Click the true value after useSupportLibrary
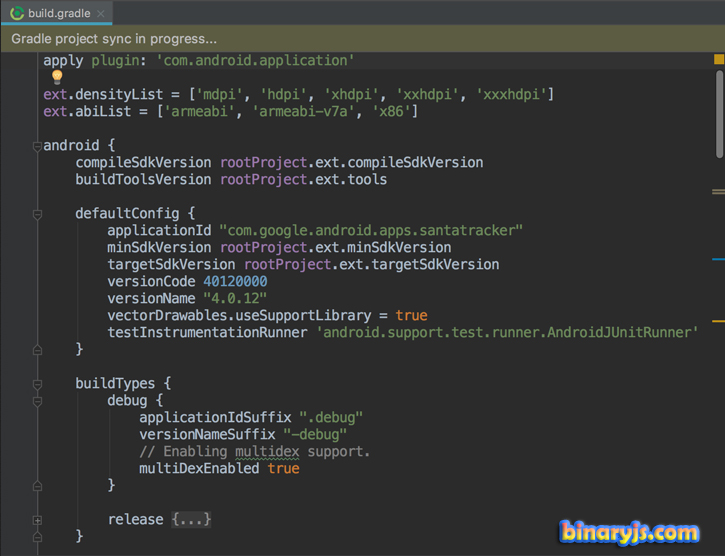The image size is (725, 556). pyautogui.click(x=412, y=315)
